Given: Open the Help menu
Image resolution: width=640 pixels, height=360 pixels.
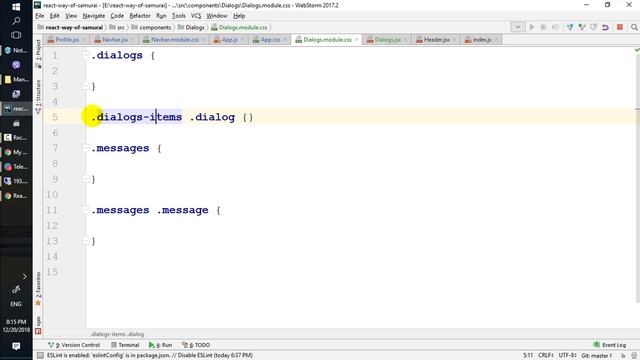Looking at the screenshot, I should click(x=239, y=16).
